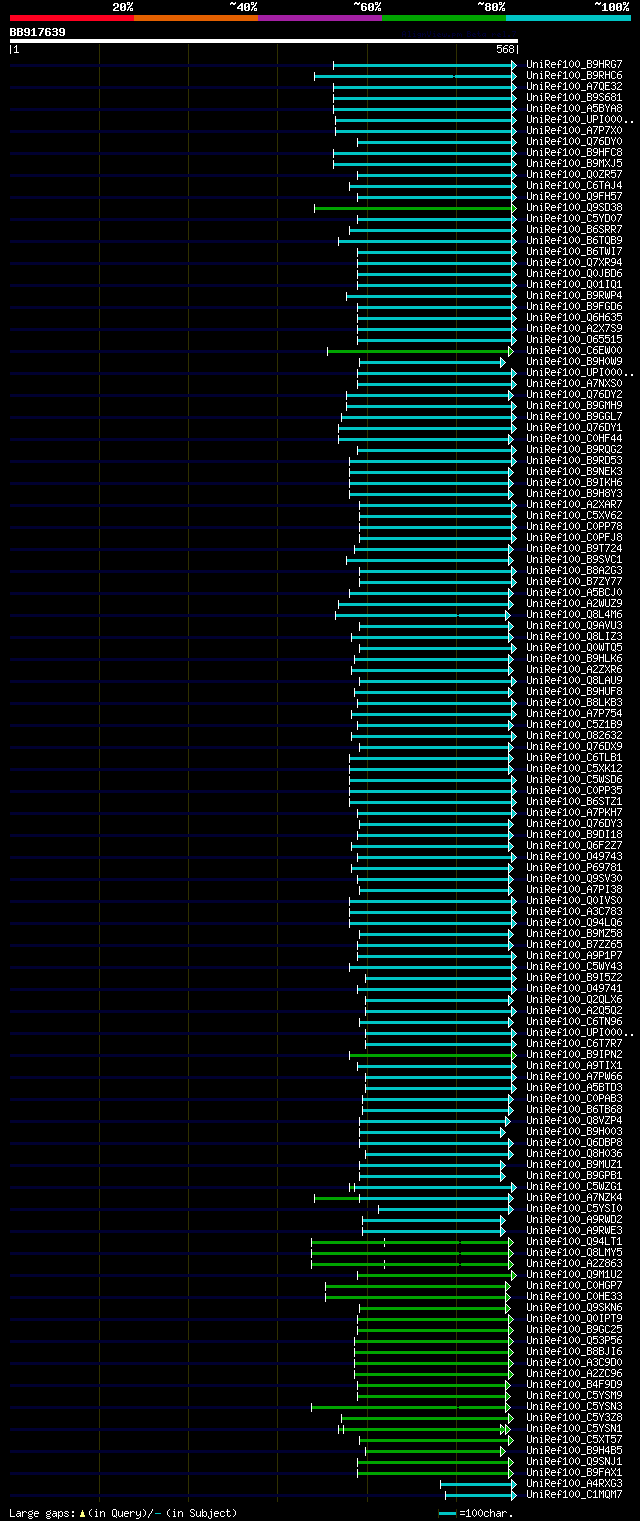Click the green alignment bar for C6EW00
The height and width of the screenshot is (1521, 640).
pyautogui.click(x=419, y=351)
